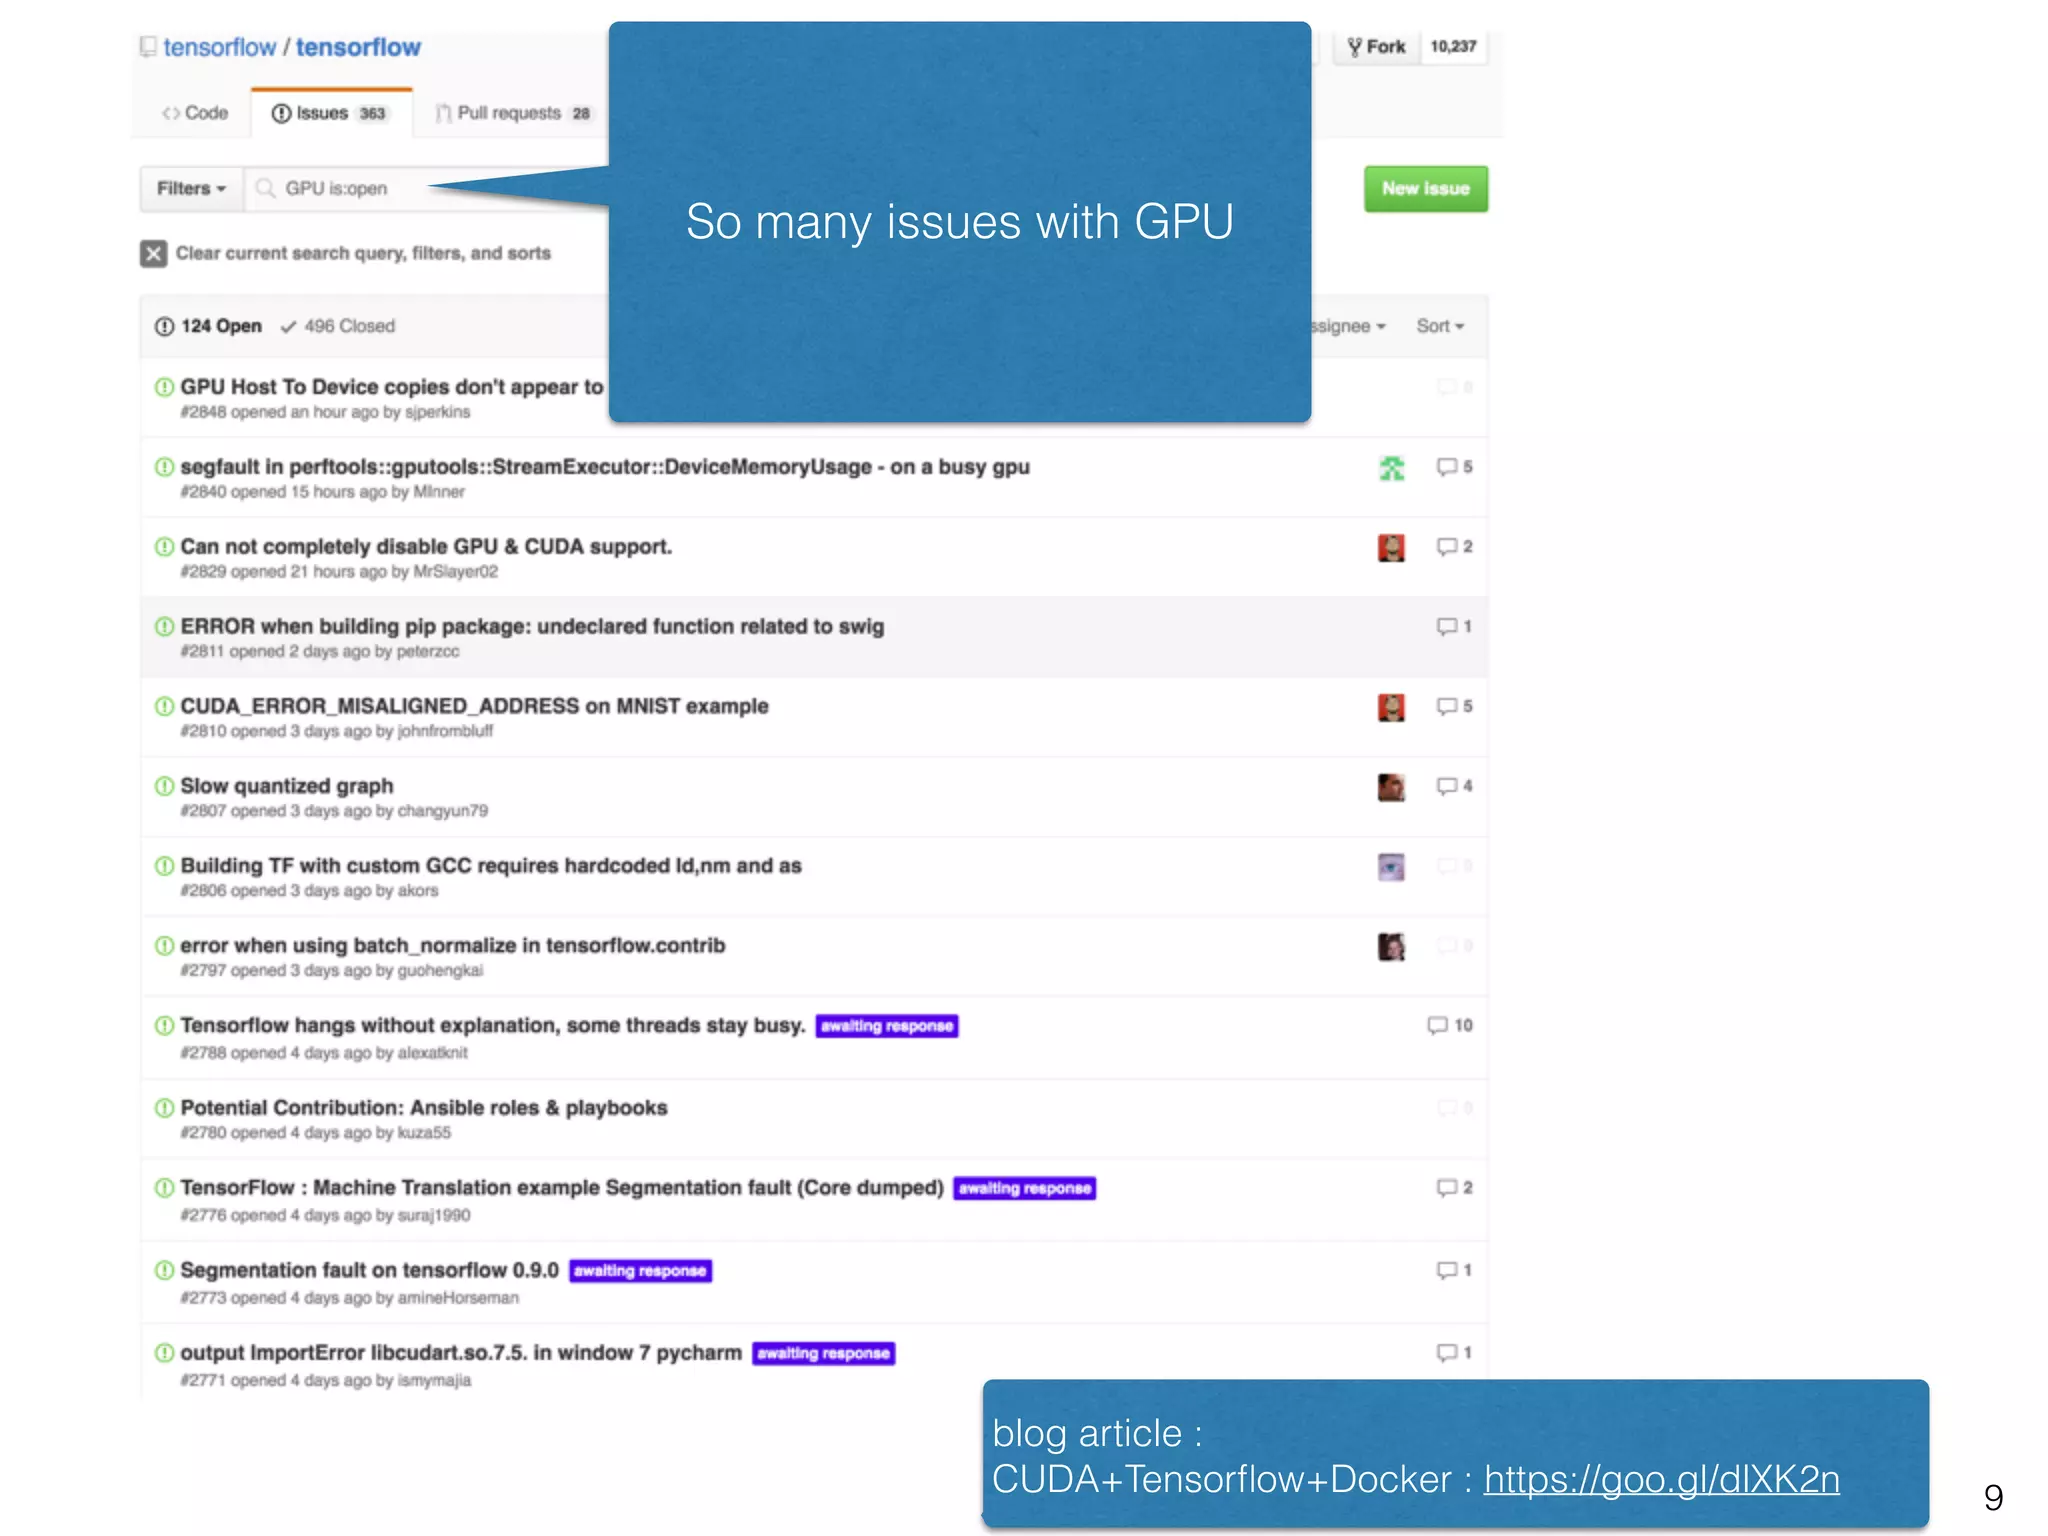Click the X clear-search icon
This screenshot has width=2048, height=1536.
click(x=153, y=253)
